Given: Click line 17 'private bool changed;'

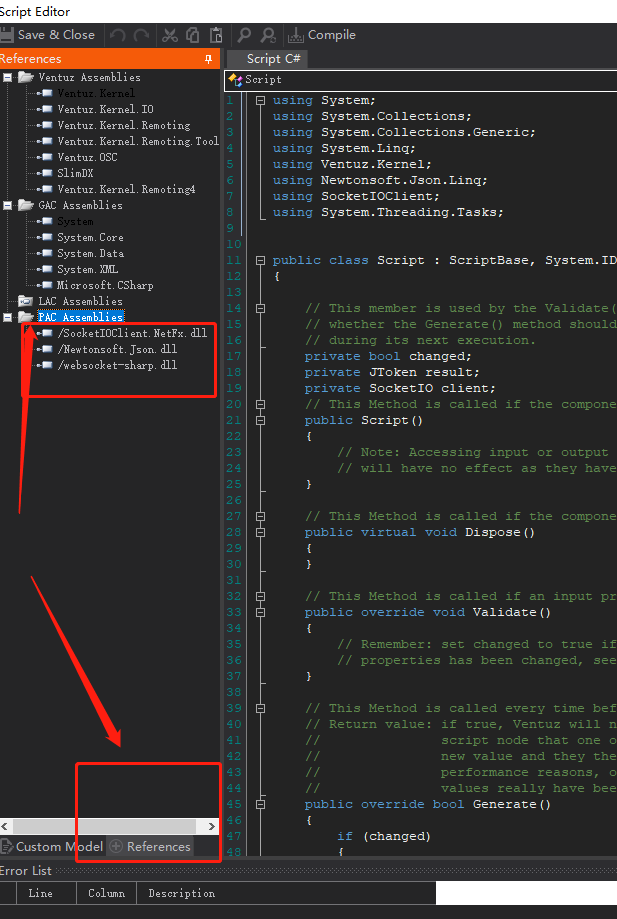Looking at the screenshot, I should [x=388, y=356].
